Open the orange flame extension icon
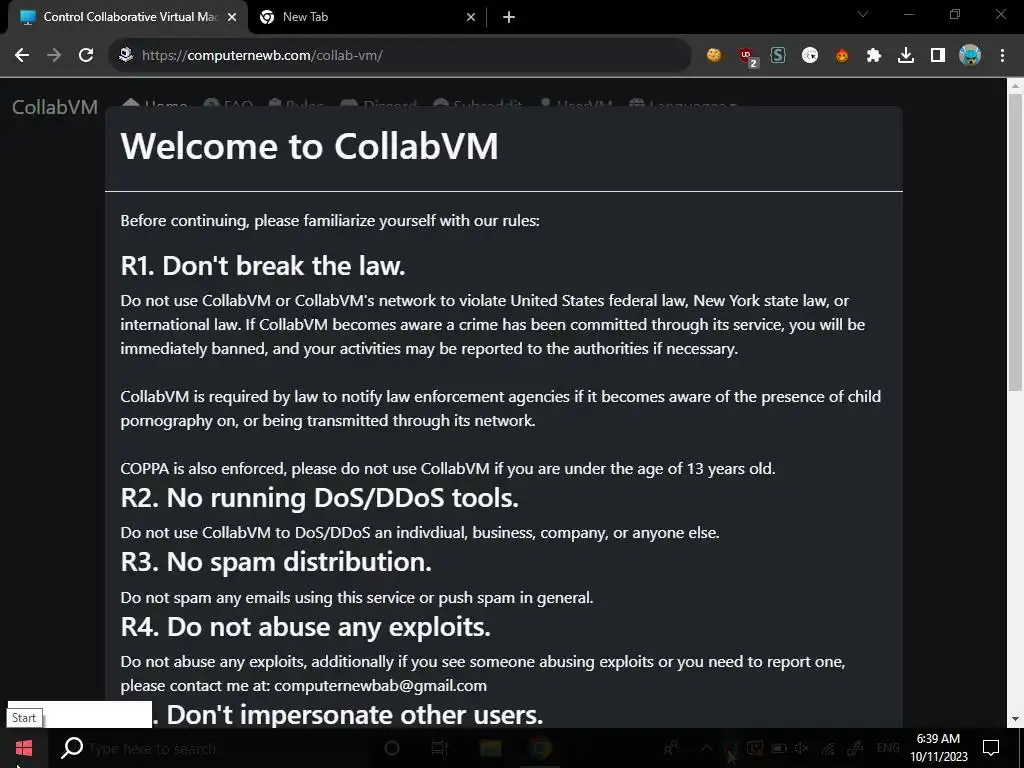The width and height of the screenshot is (1024, 768). pos(842,56)
